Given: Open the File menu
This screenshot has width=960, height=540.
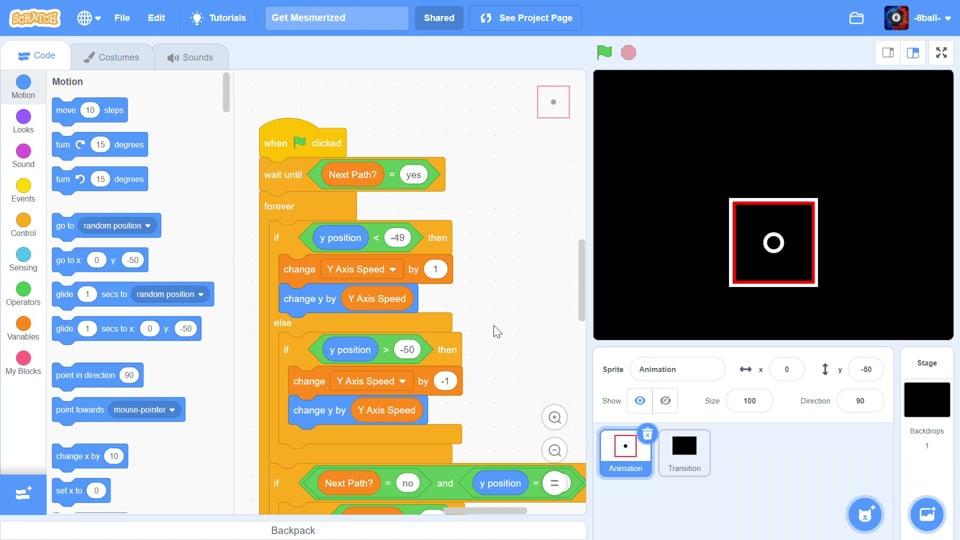Looking at the screenshot, I should 122,18.
